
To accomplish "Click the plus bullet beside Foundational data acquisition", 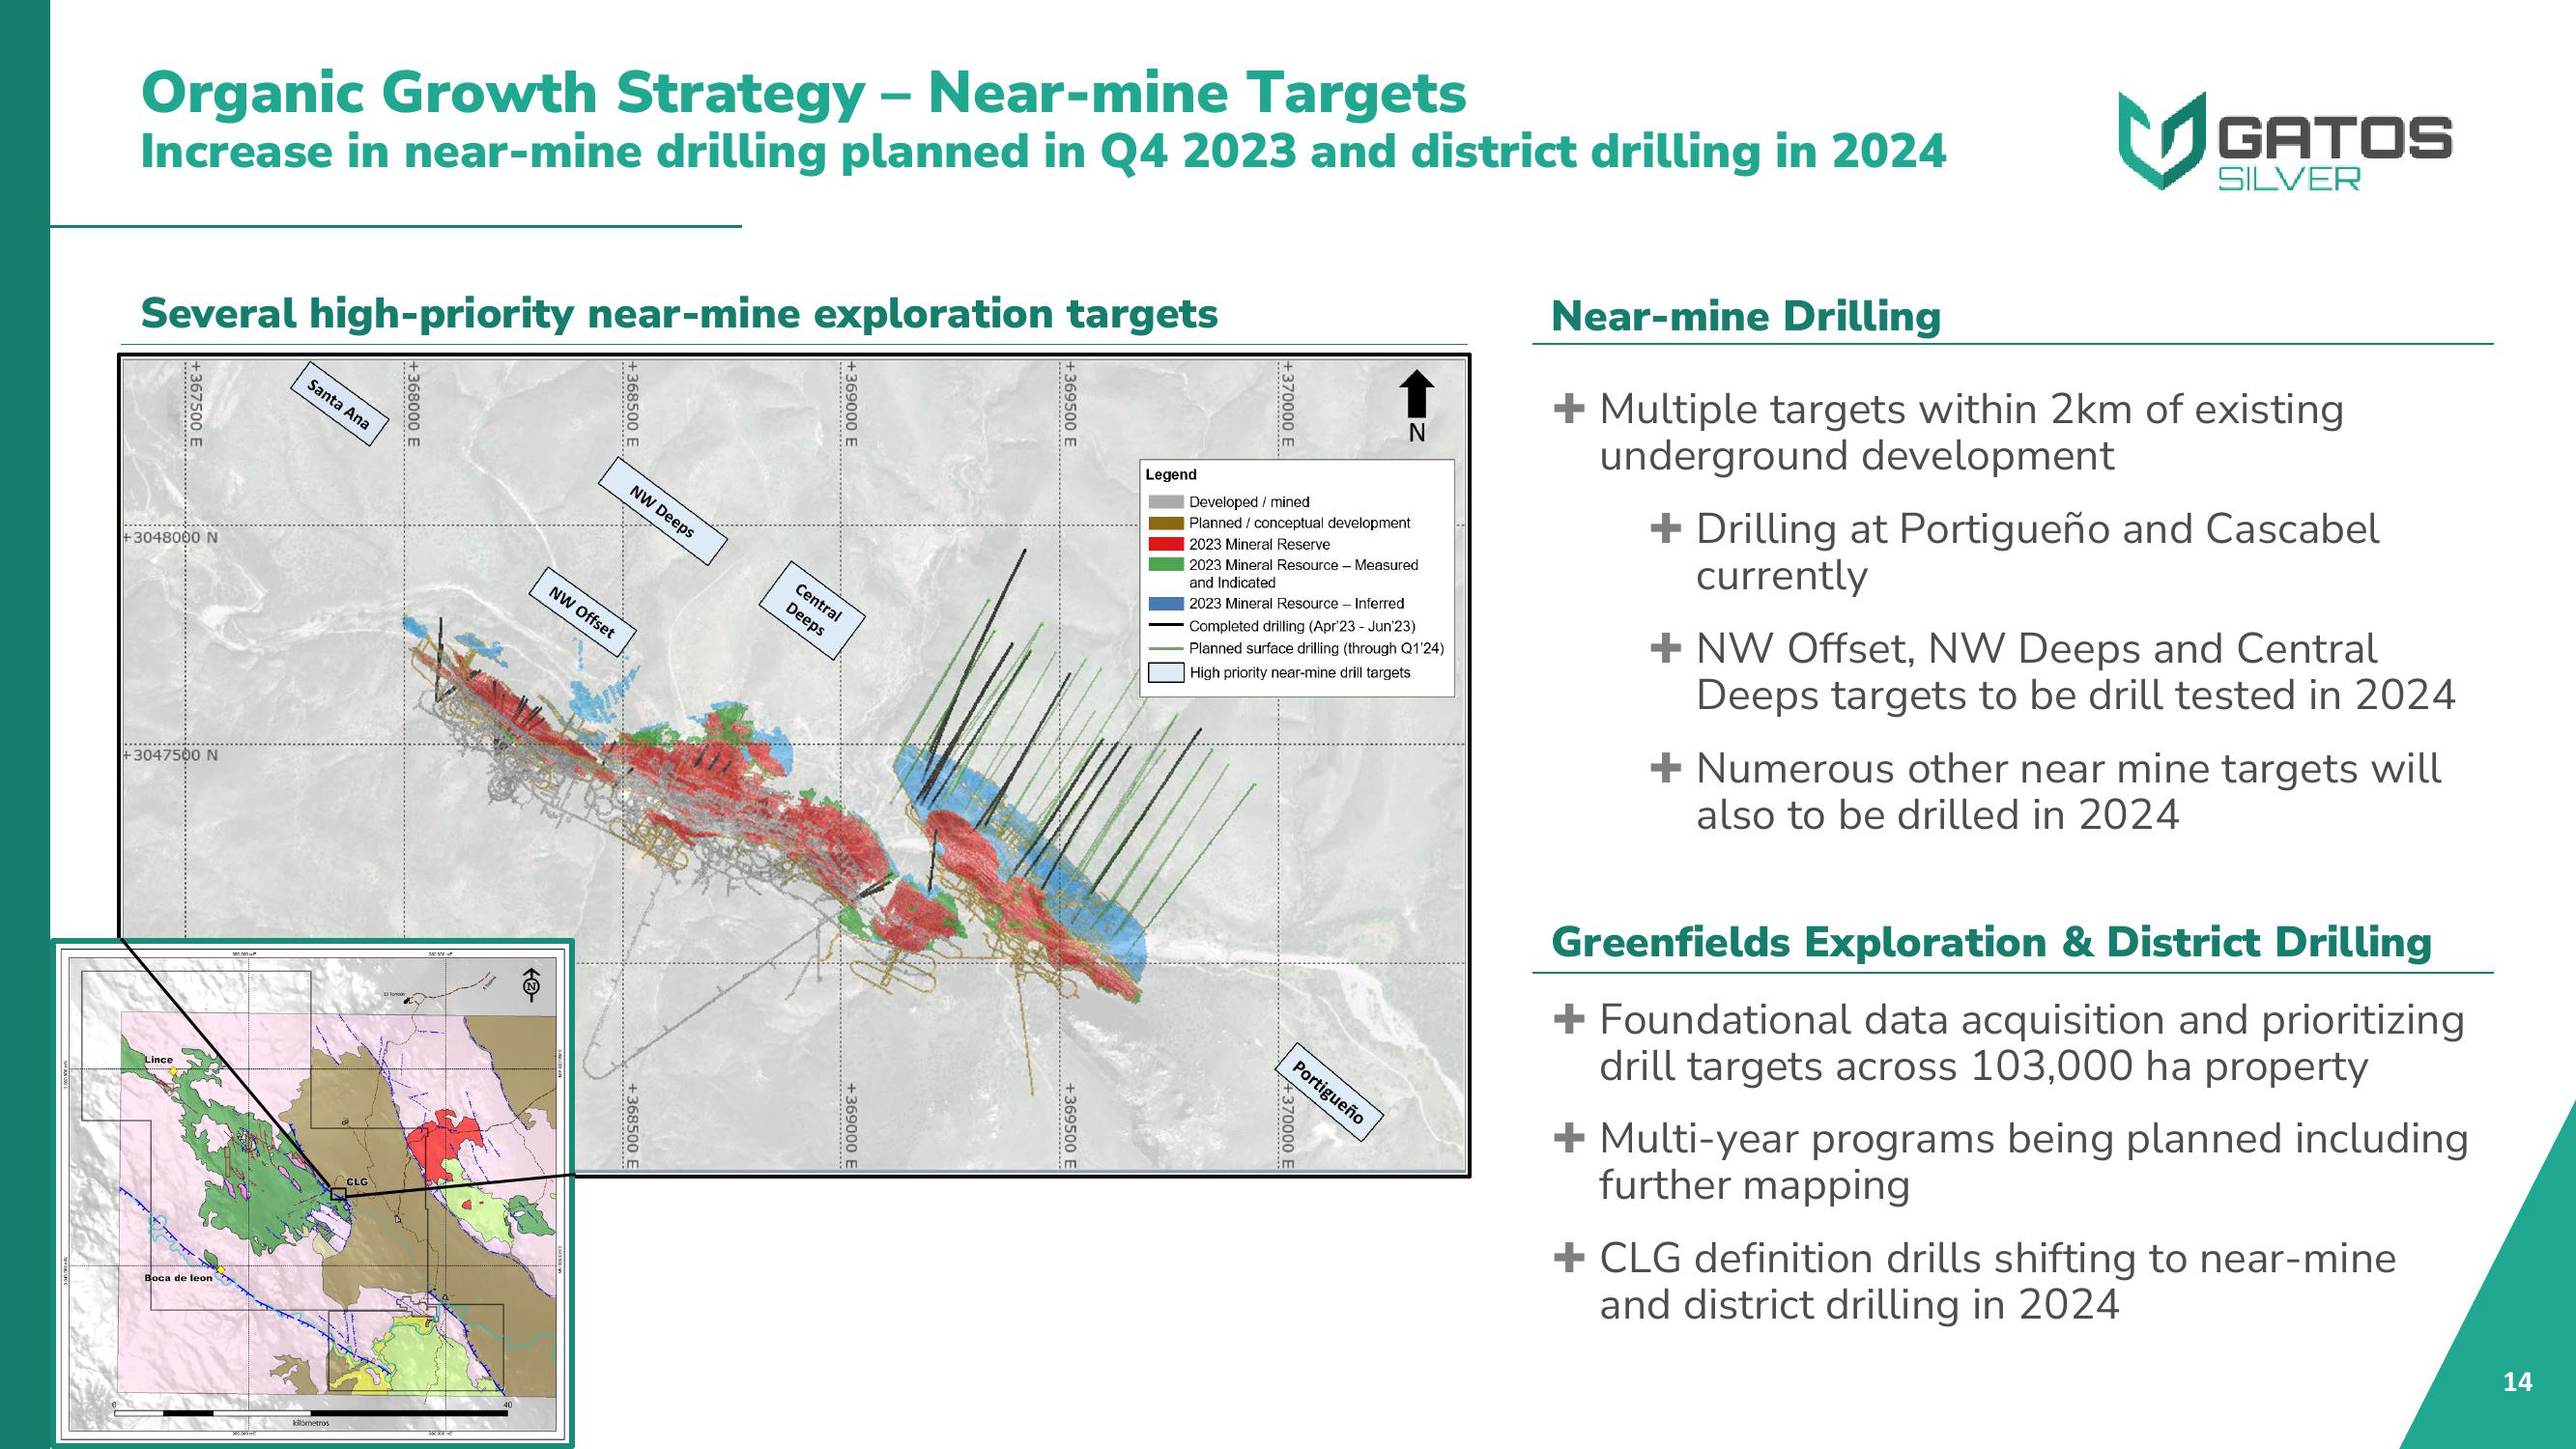I will (1569, 1018).
